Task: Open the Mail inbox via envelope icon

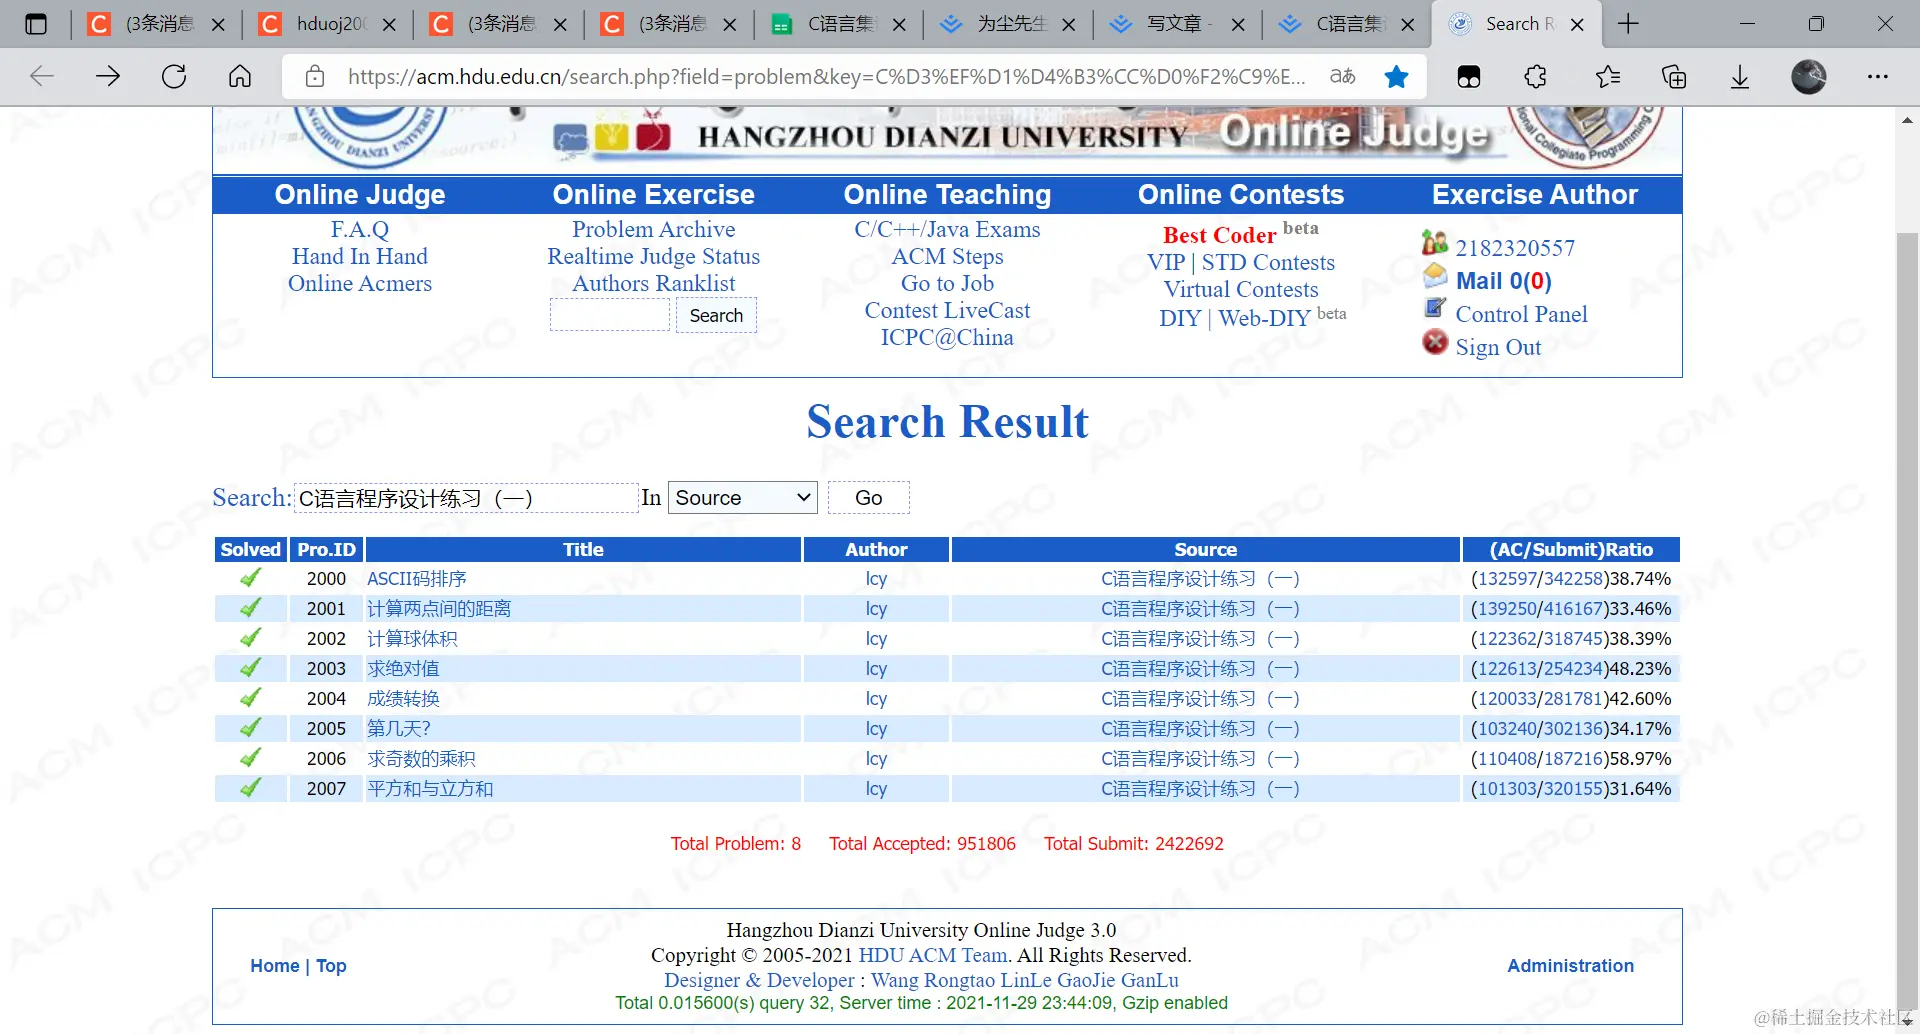Action: pos(1435,277)
